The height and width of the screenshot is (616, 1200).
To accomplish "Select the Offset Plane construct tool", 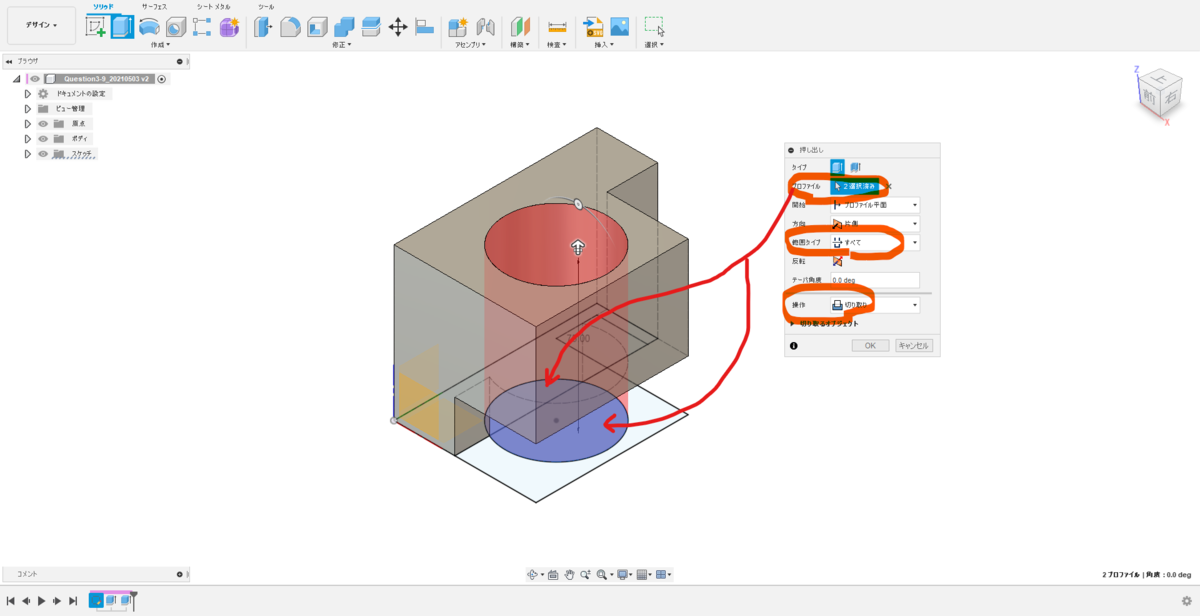I will (x=521, y=27).
